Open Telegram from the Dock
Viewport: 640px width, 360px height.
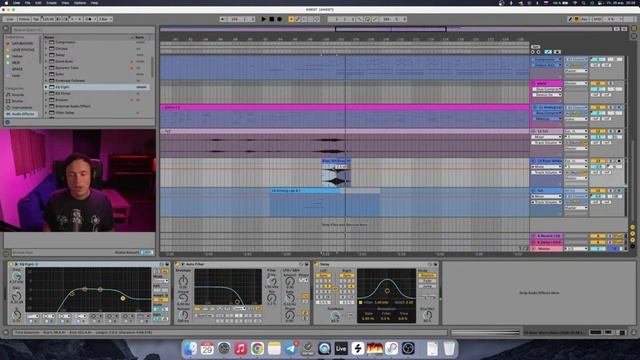point(291,349)
